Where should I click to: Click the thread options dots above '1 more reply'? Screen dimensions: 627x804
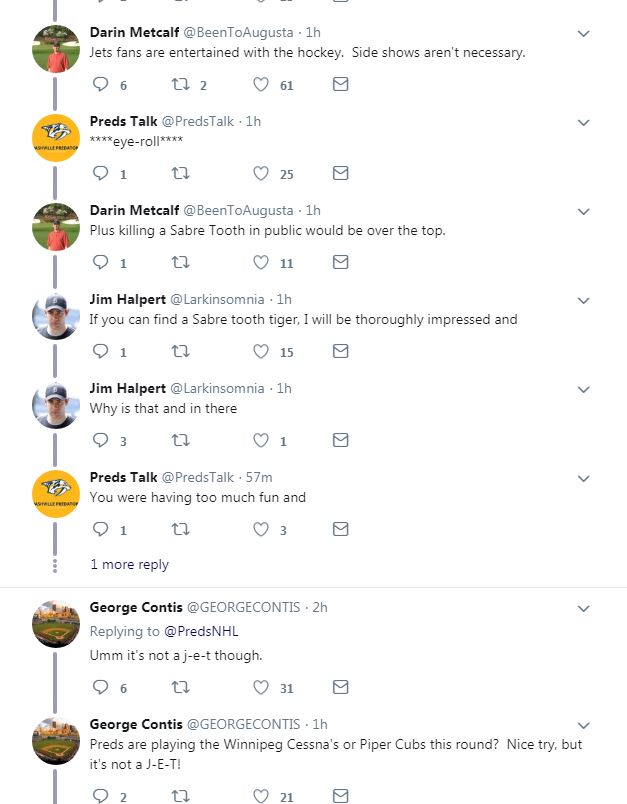pos(56,565)
